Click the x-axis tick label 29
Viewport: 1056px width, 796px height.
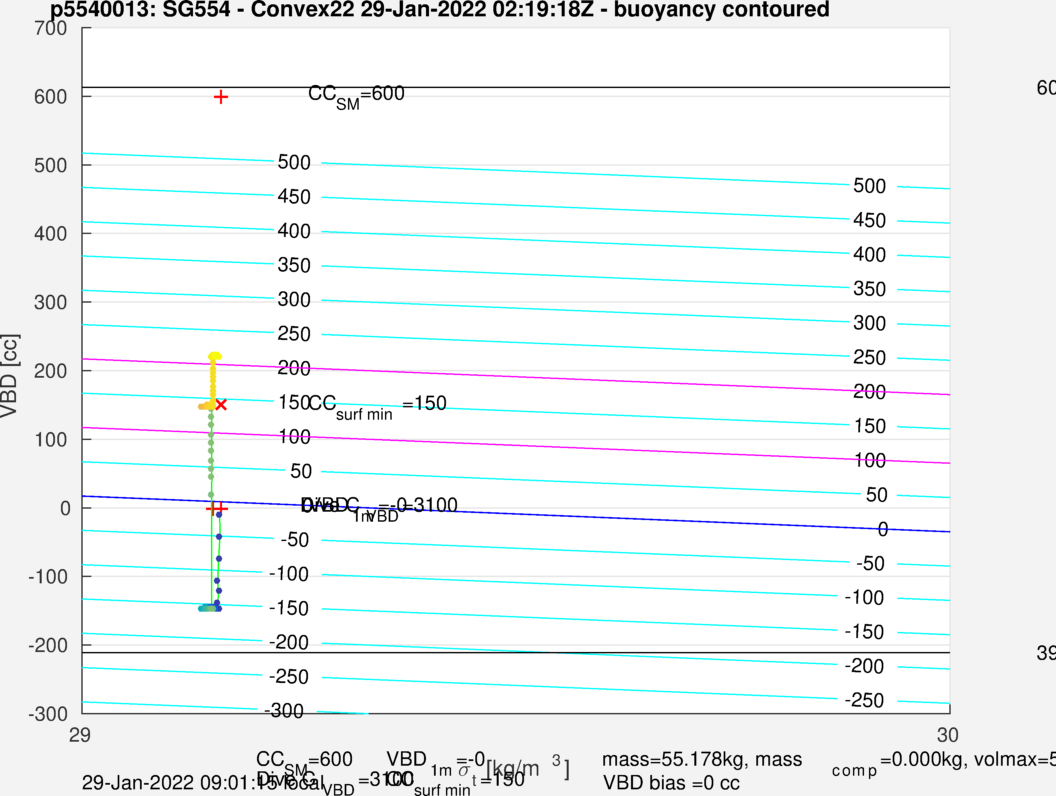pos(79,735)
